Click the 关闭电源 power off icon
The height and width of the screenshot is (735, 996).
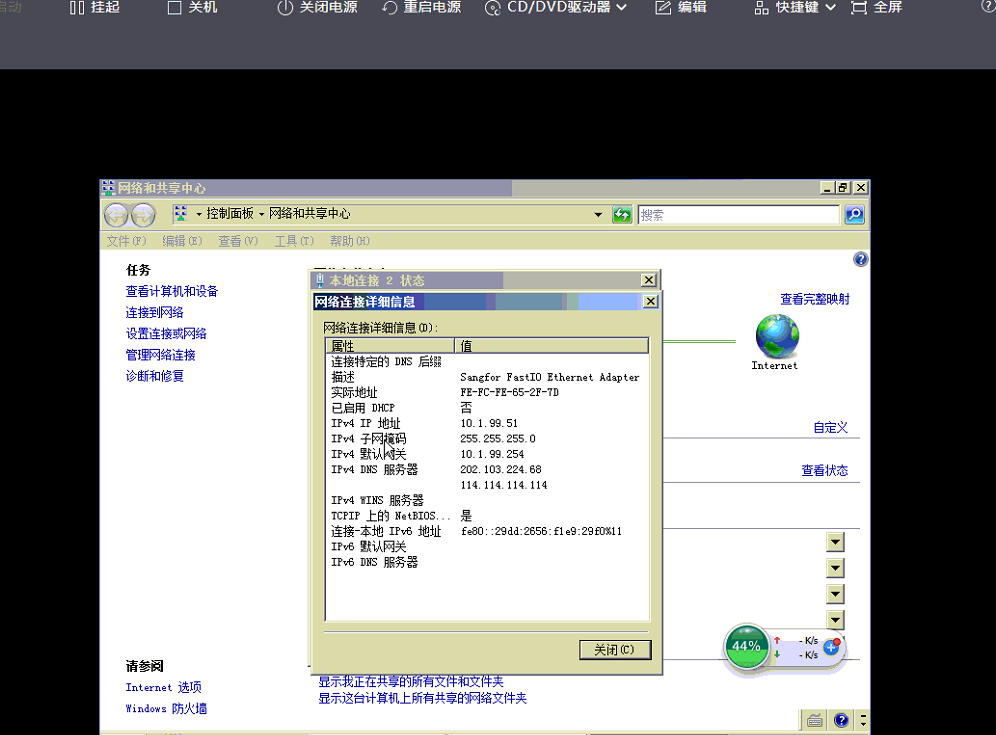tap(285, 8)
